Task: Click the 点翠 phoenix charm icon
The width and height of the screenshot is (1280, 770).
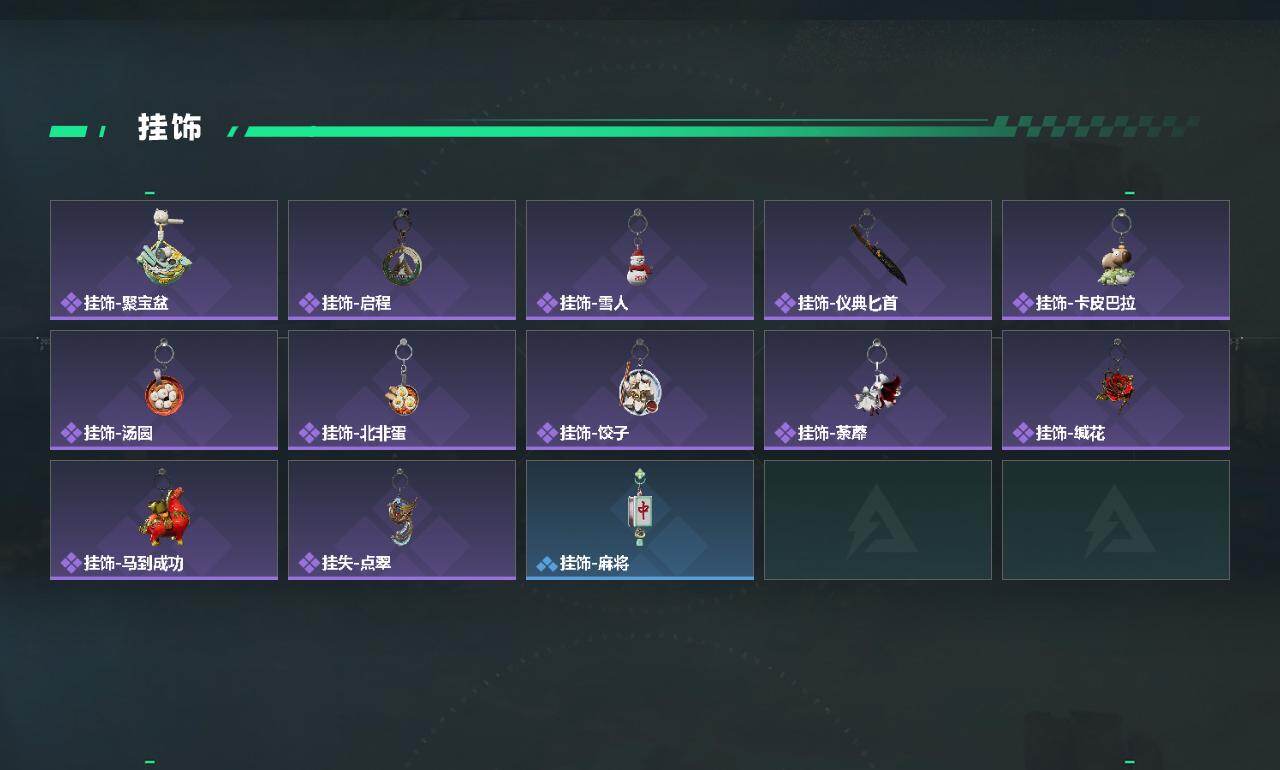Action: click(401, 508)
